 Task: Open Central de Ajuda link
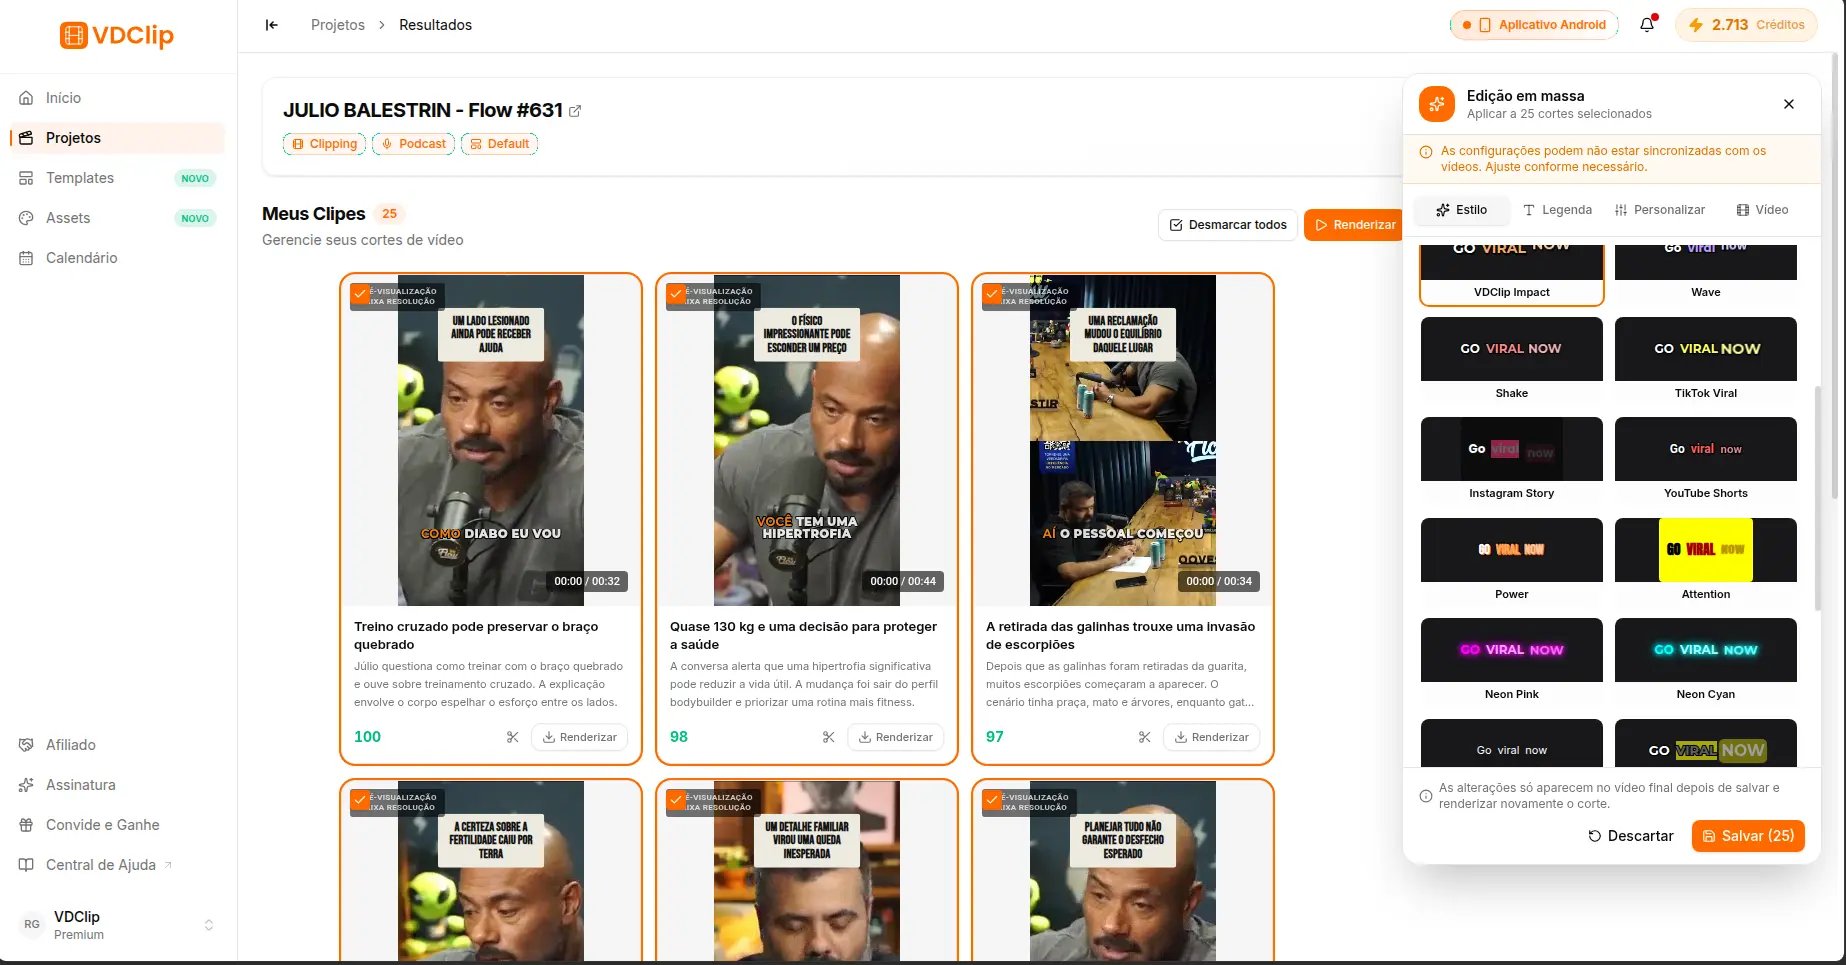[x=117, y=865]
